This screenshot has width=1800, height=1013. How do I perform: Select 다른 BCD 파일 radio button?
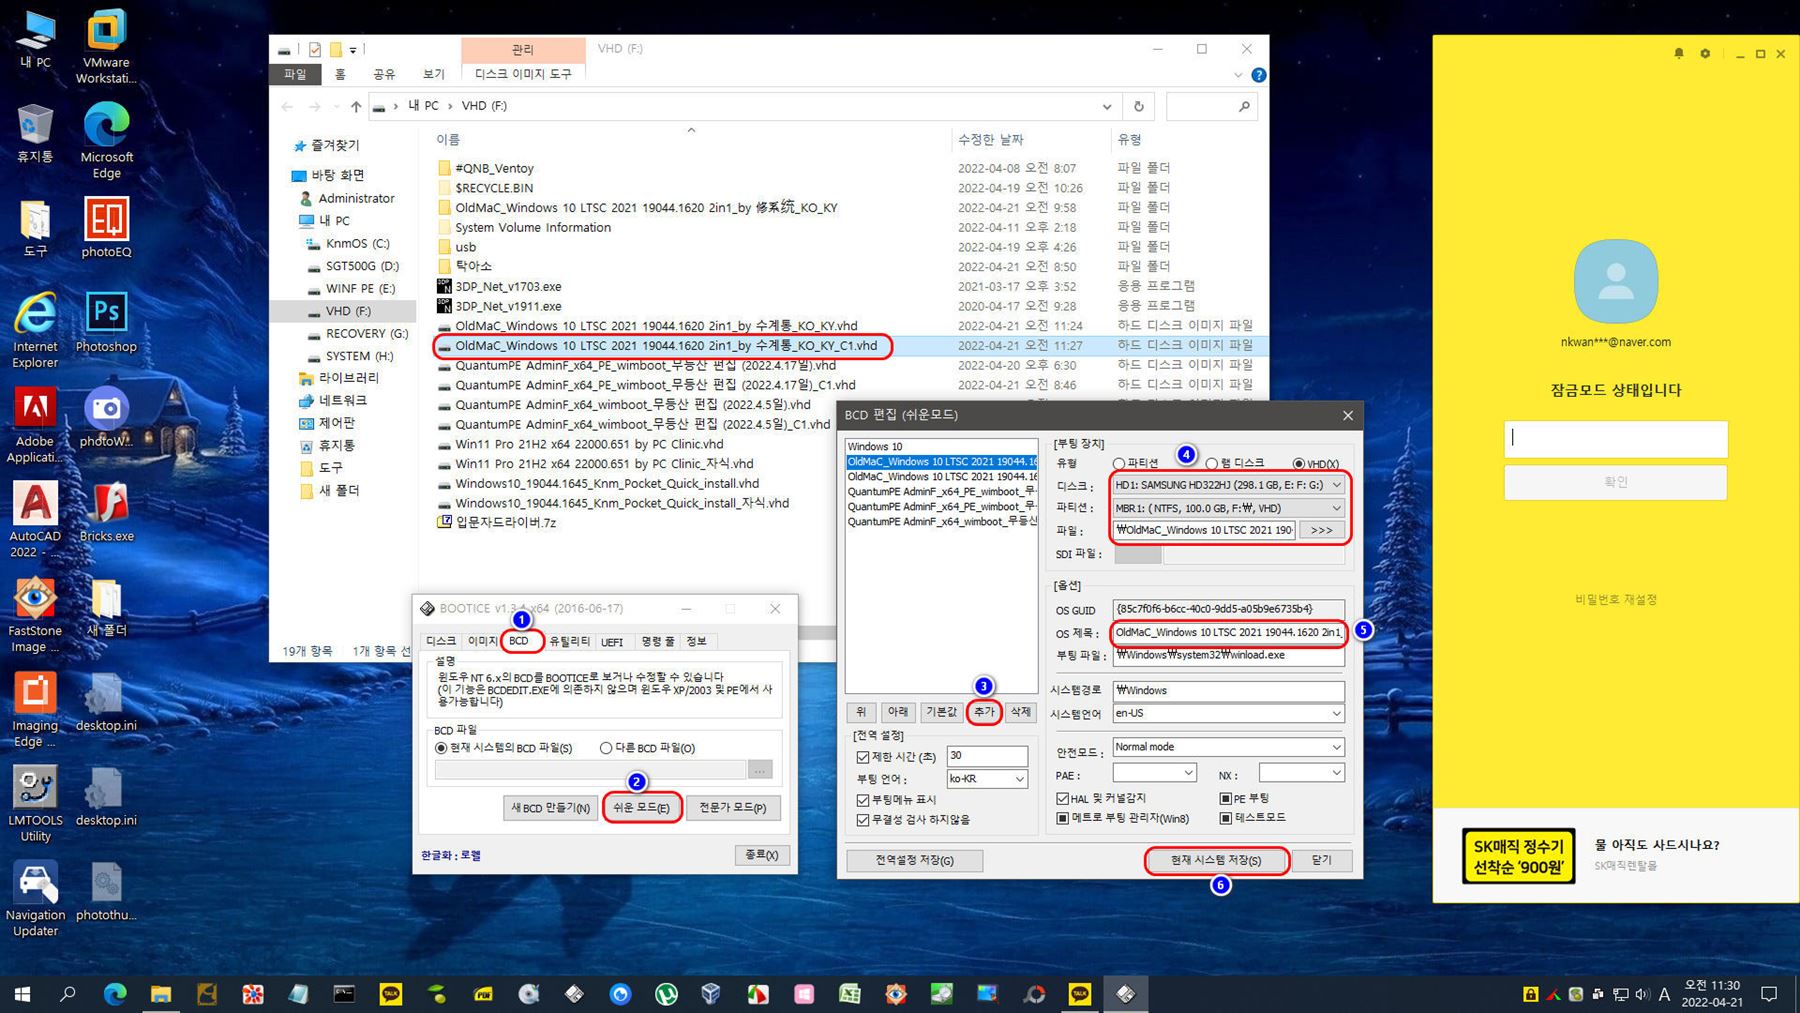click(x=605, y=748)
